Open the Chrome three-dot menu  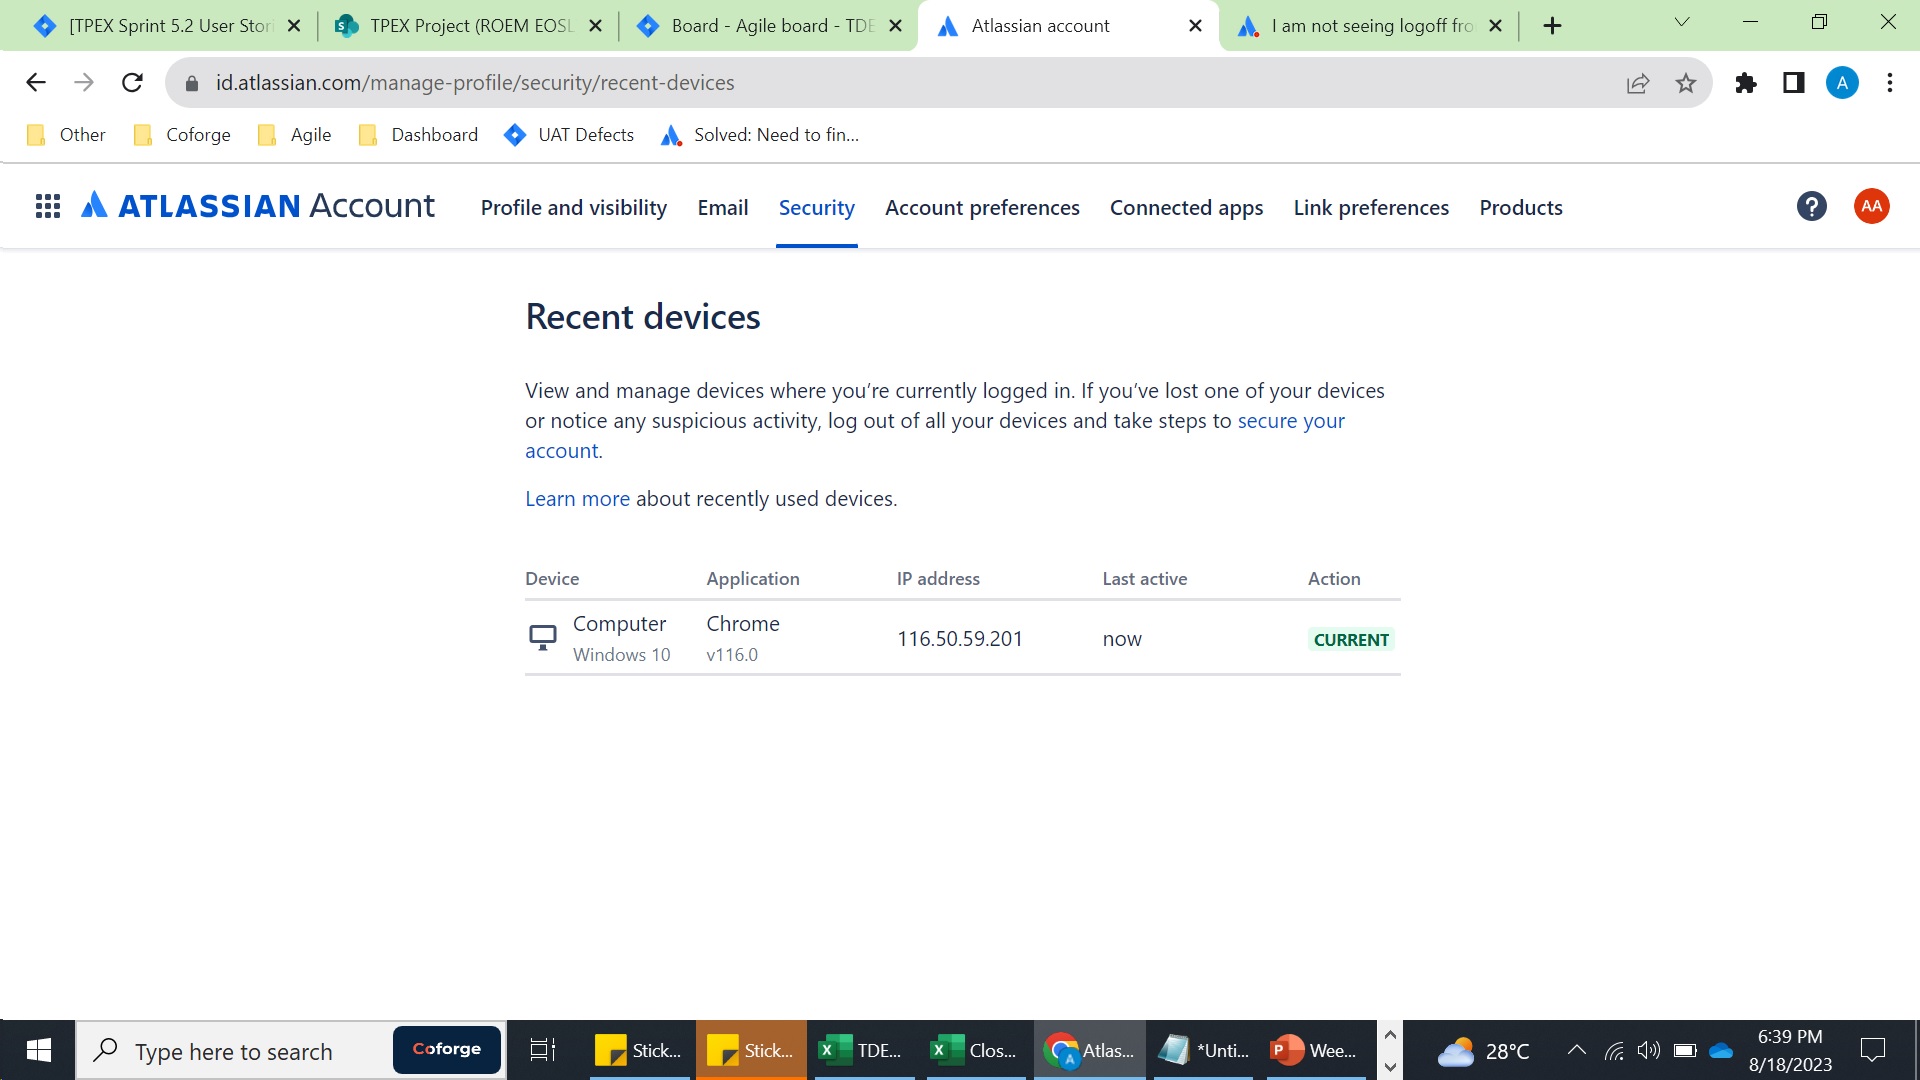(1890, 83)
